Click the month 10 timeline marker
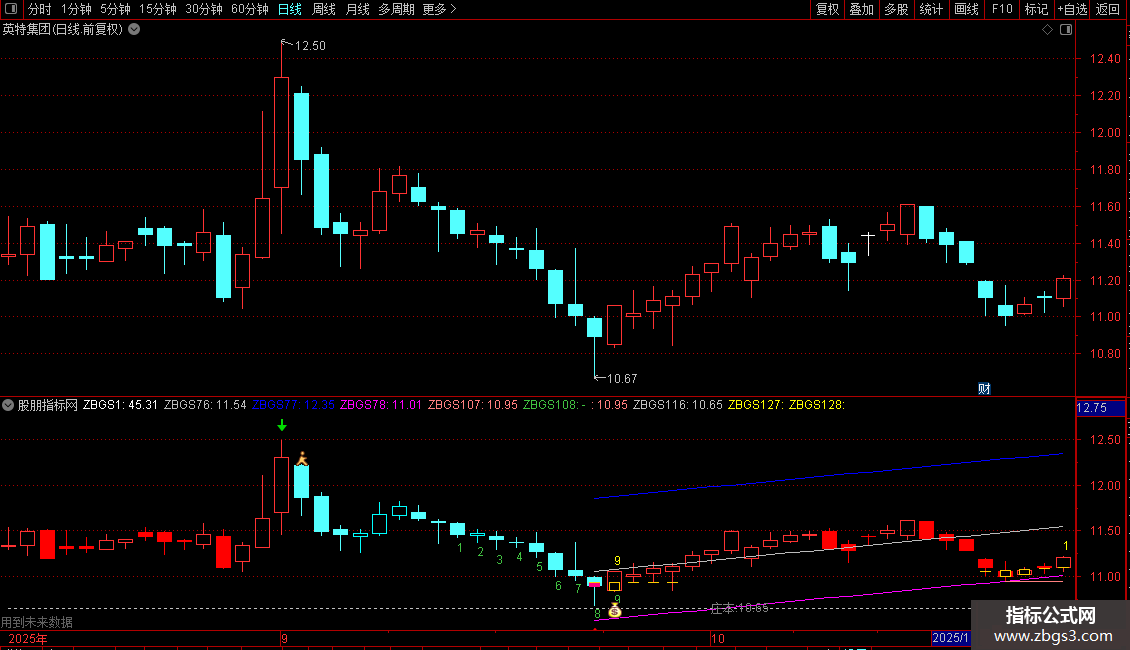 click(x=717, y=638)
